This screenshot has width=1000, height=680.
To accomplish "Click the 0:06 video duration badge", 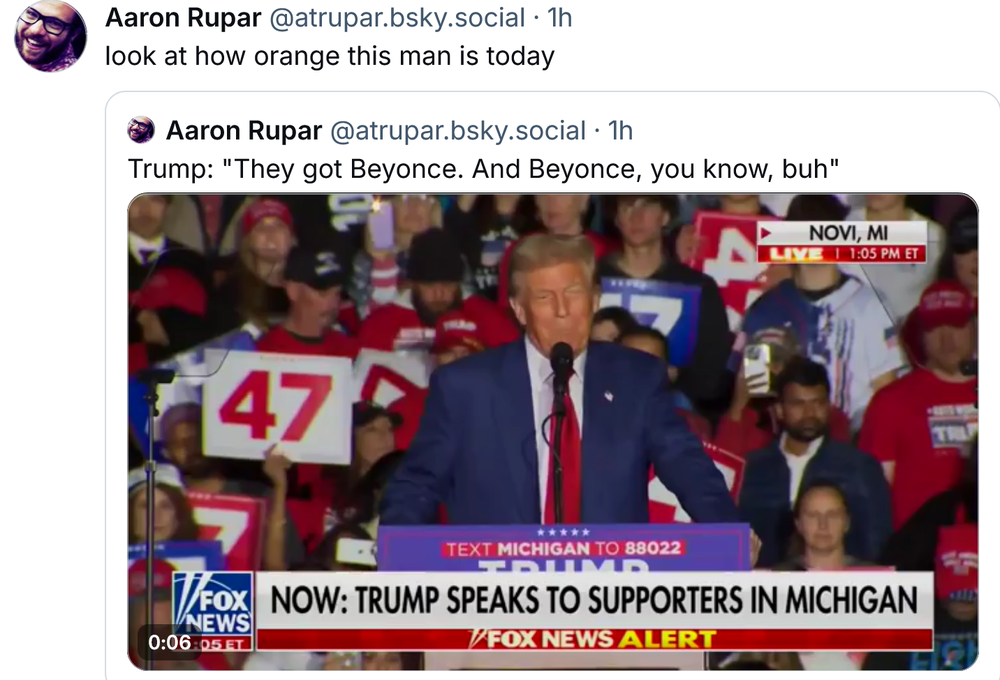I will (x=169, y=642).
